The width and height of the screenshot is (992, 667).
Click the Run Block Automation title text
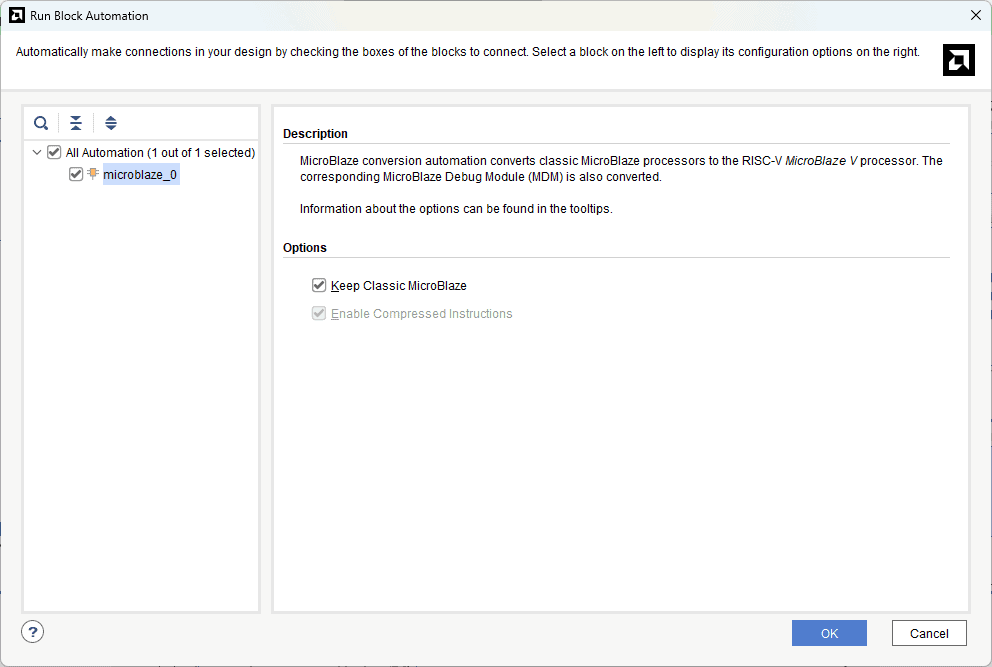pos(89,15)
